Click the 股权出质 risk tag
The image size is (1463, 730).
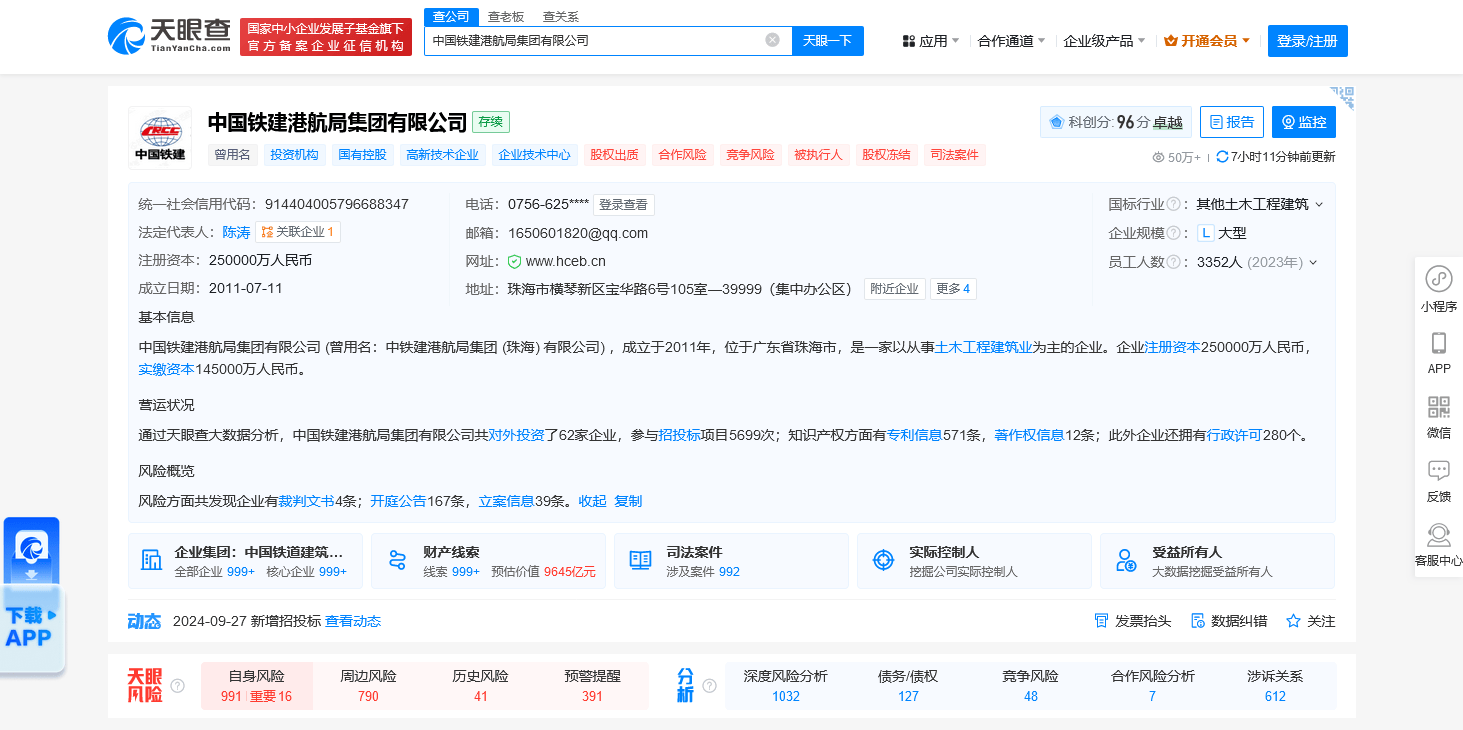614,155
